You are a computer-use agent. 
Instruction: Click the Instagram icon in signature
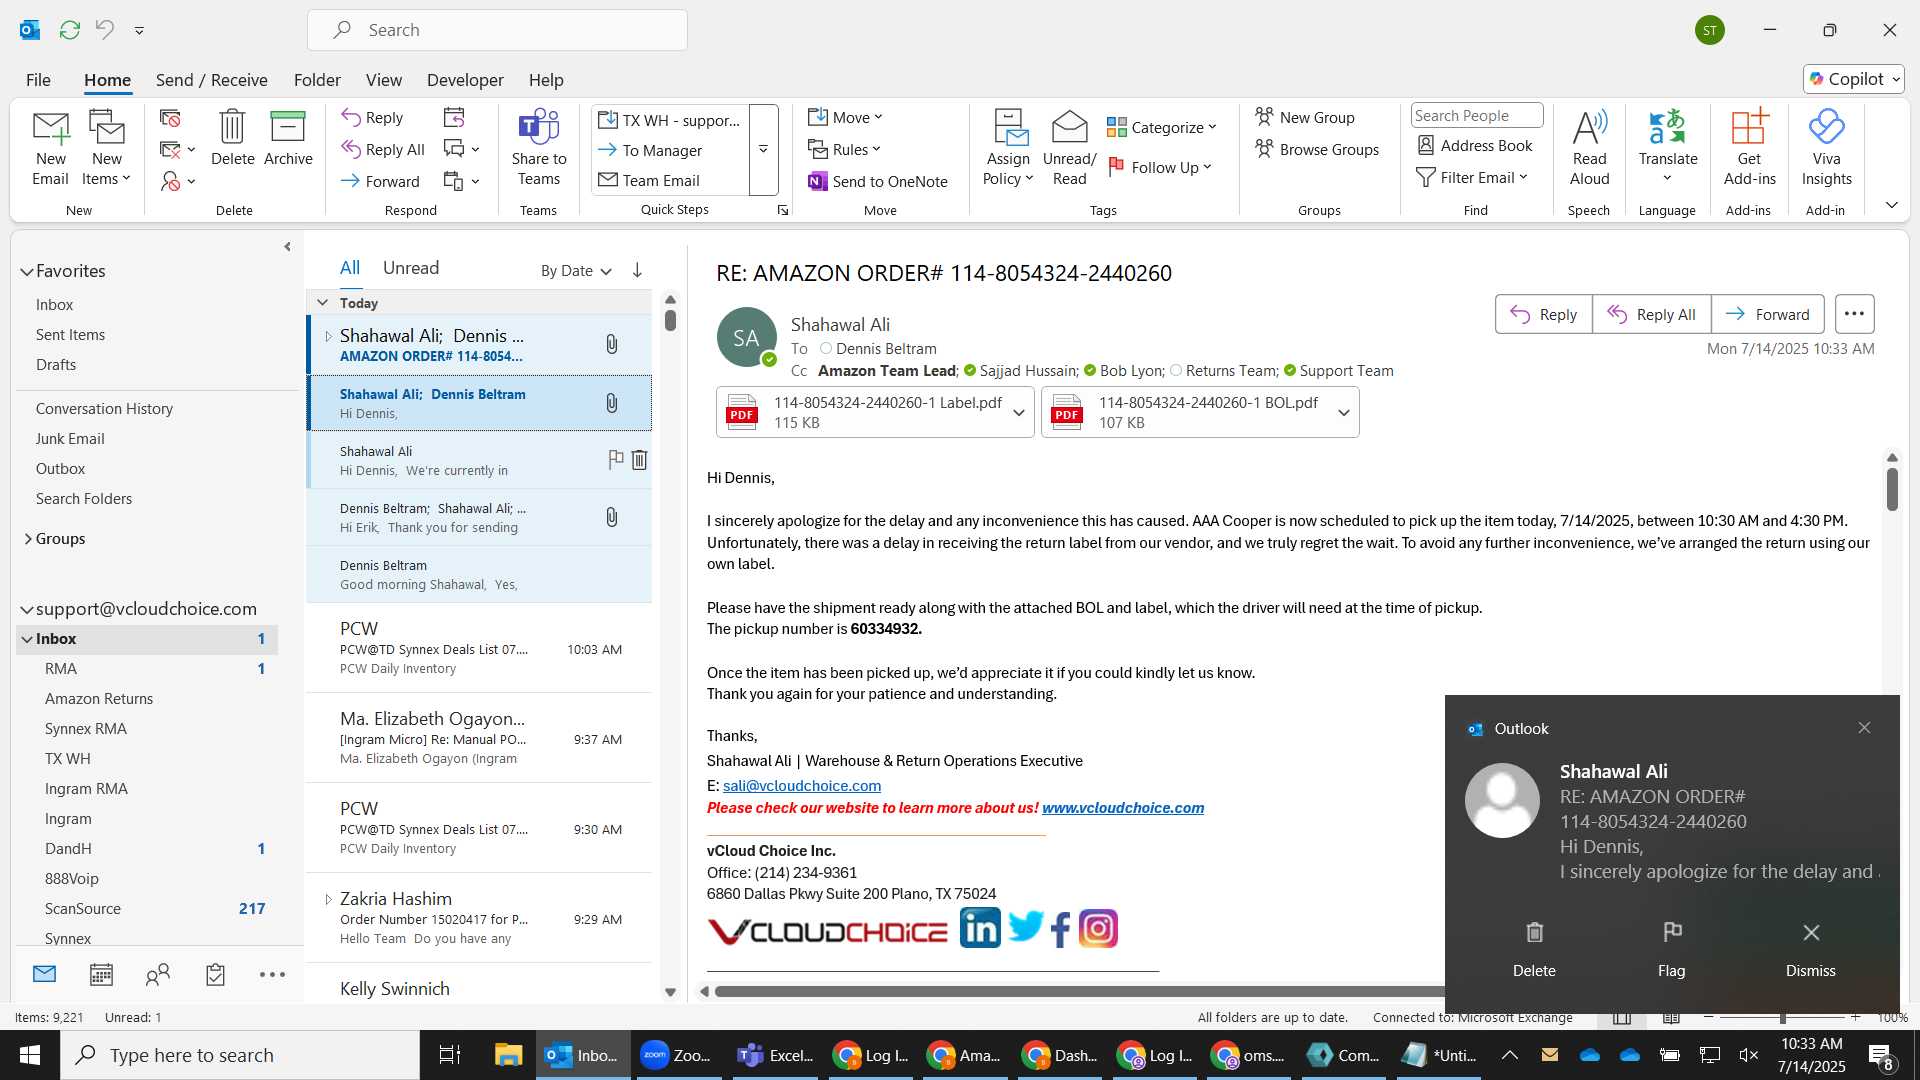click(1098, 929)
